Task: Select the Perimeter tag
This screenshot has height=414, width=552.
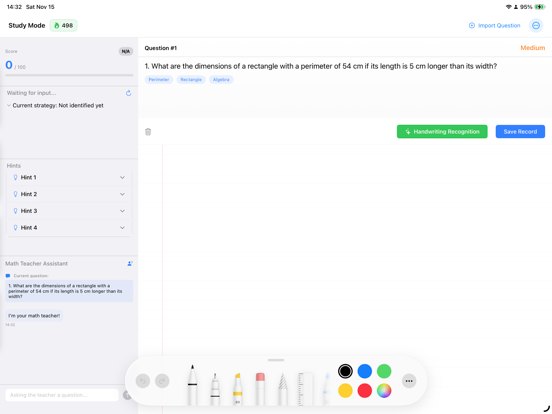Action: point(159,80)
